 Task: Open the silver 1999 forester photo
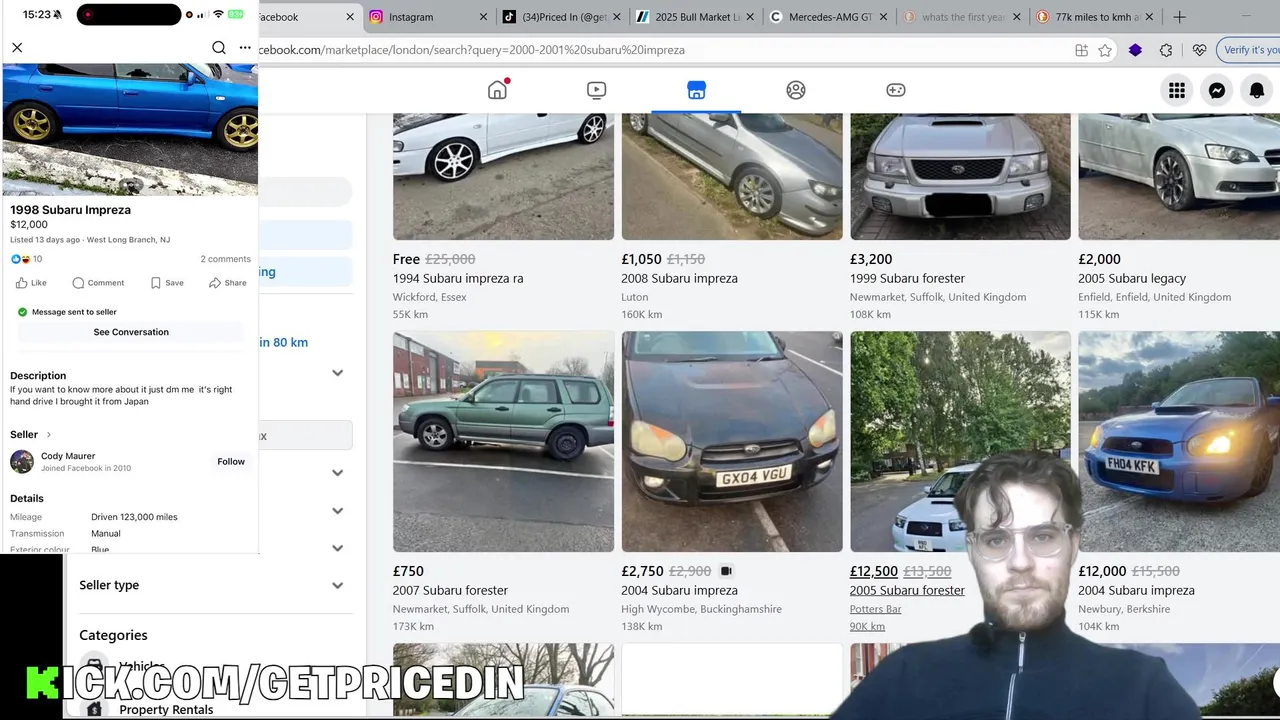pyautogui.click(x=960, y=176)
